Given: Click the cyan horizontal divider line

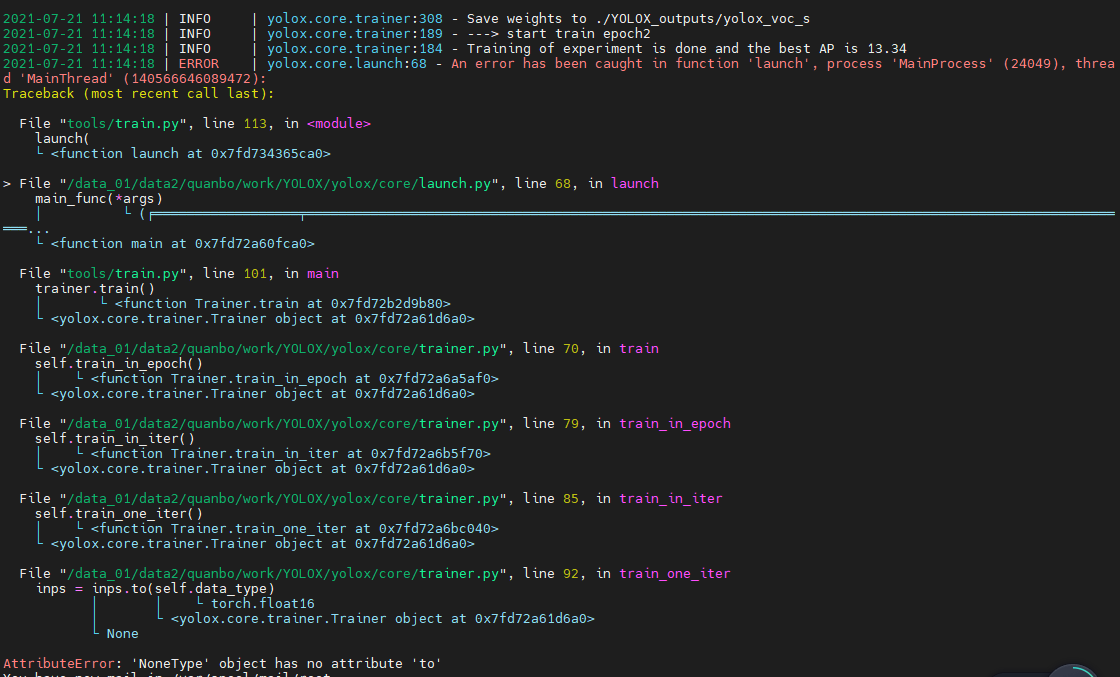Looking at the screenshot, I should (x=600, y=213).
